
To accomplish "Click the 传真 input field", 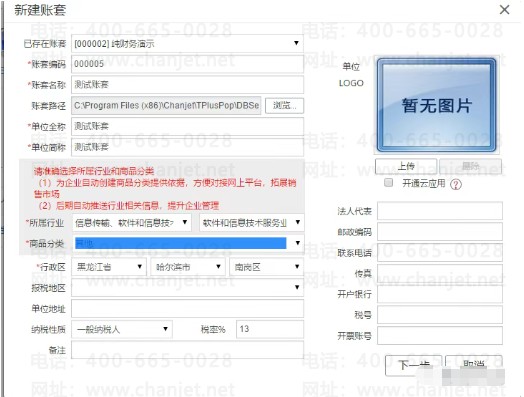I will 440,273.
